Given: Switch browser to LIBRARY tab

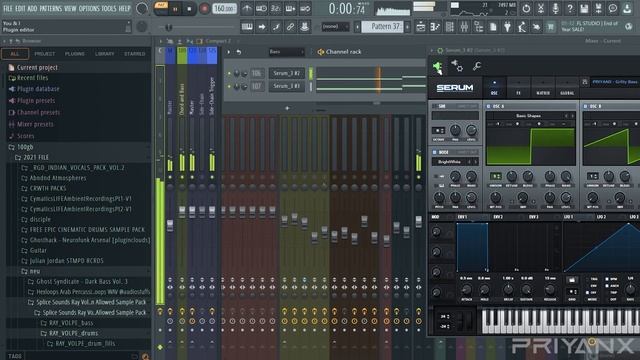Looking at the screenshot, I should 104,53.
